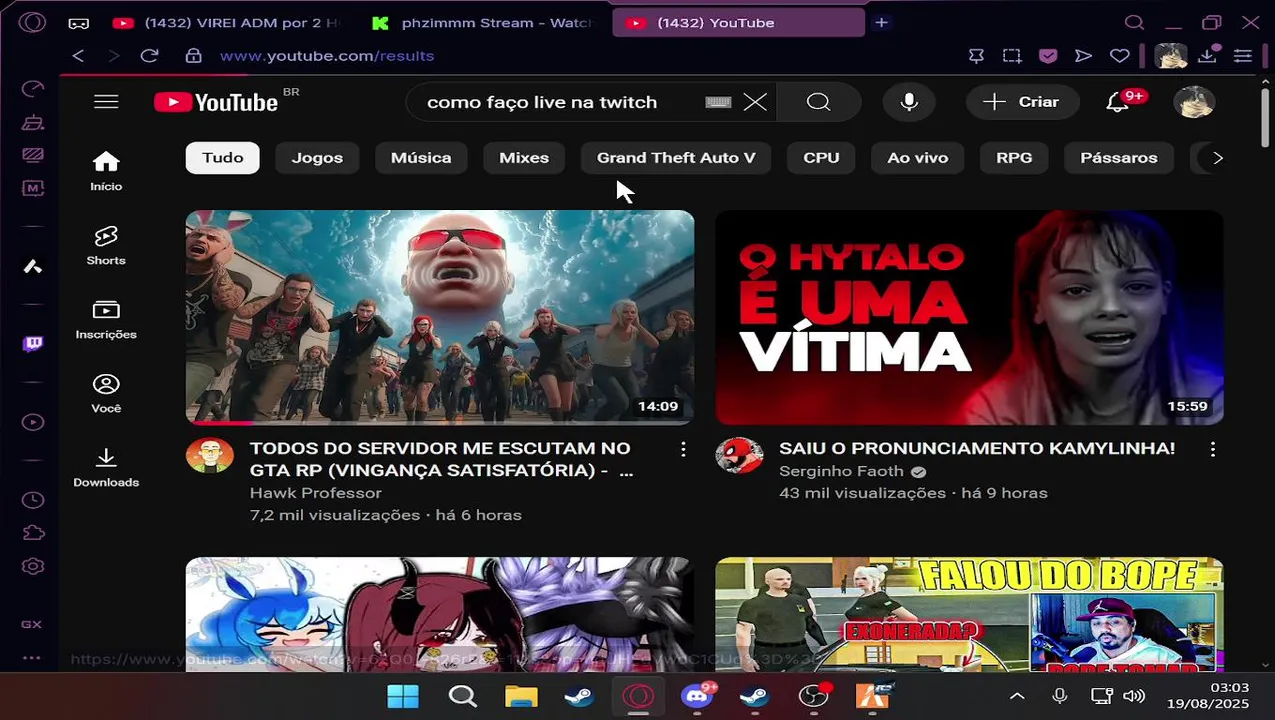
Task: Clear the YouTube search query
Action: point(755,102)
